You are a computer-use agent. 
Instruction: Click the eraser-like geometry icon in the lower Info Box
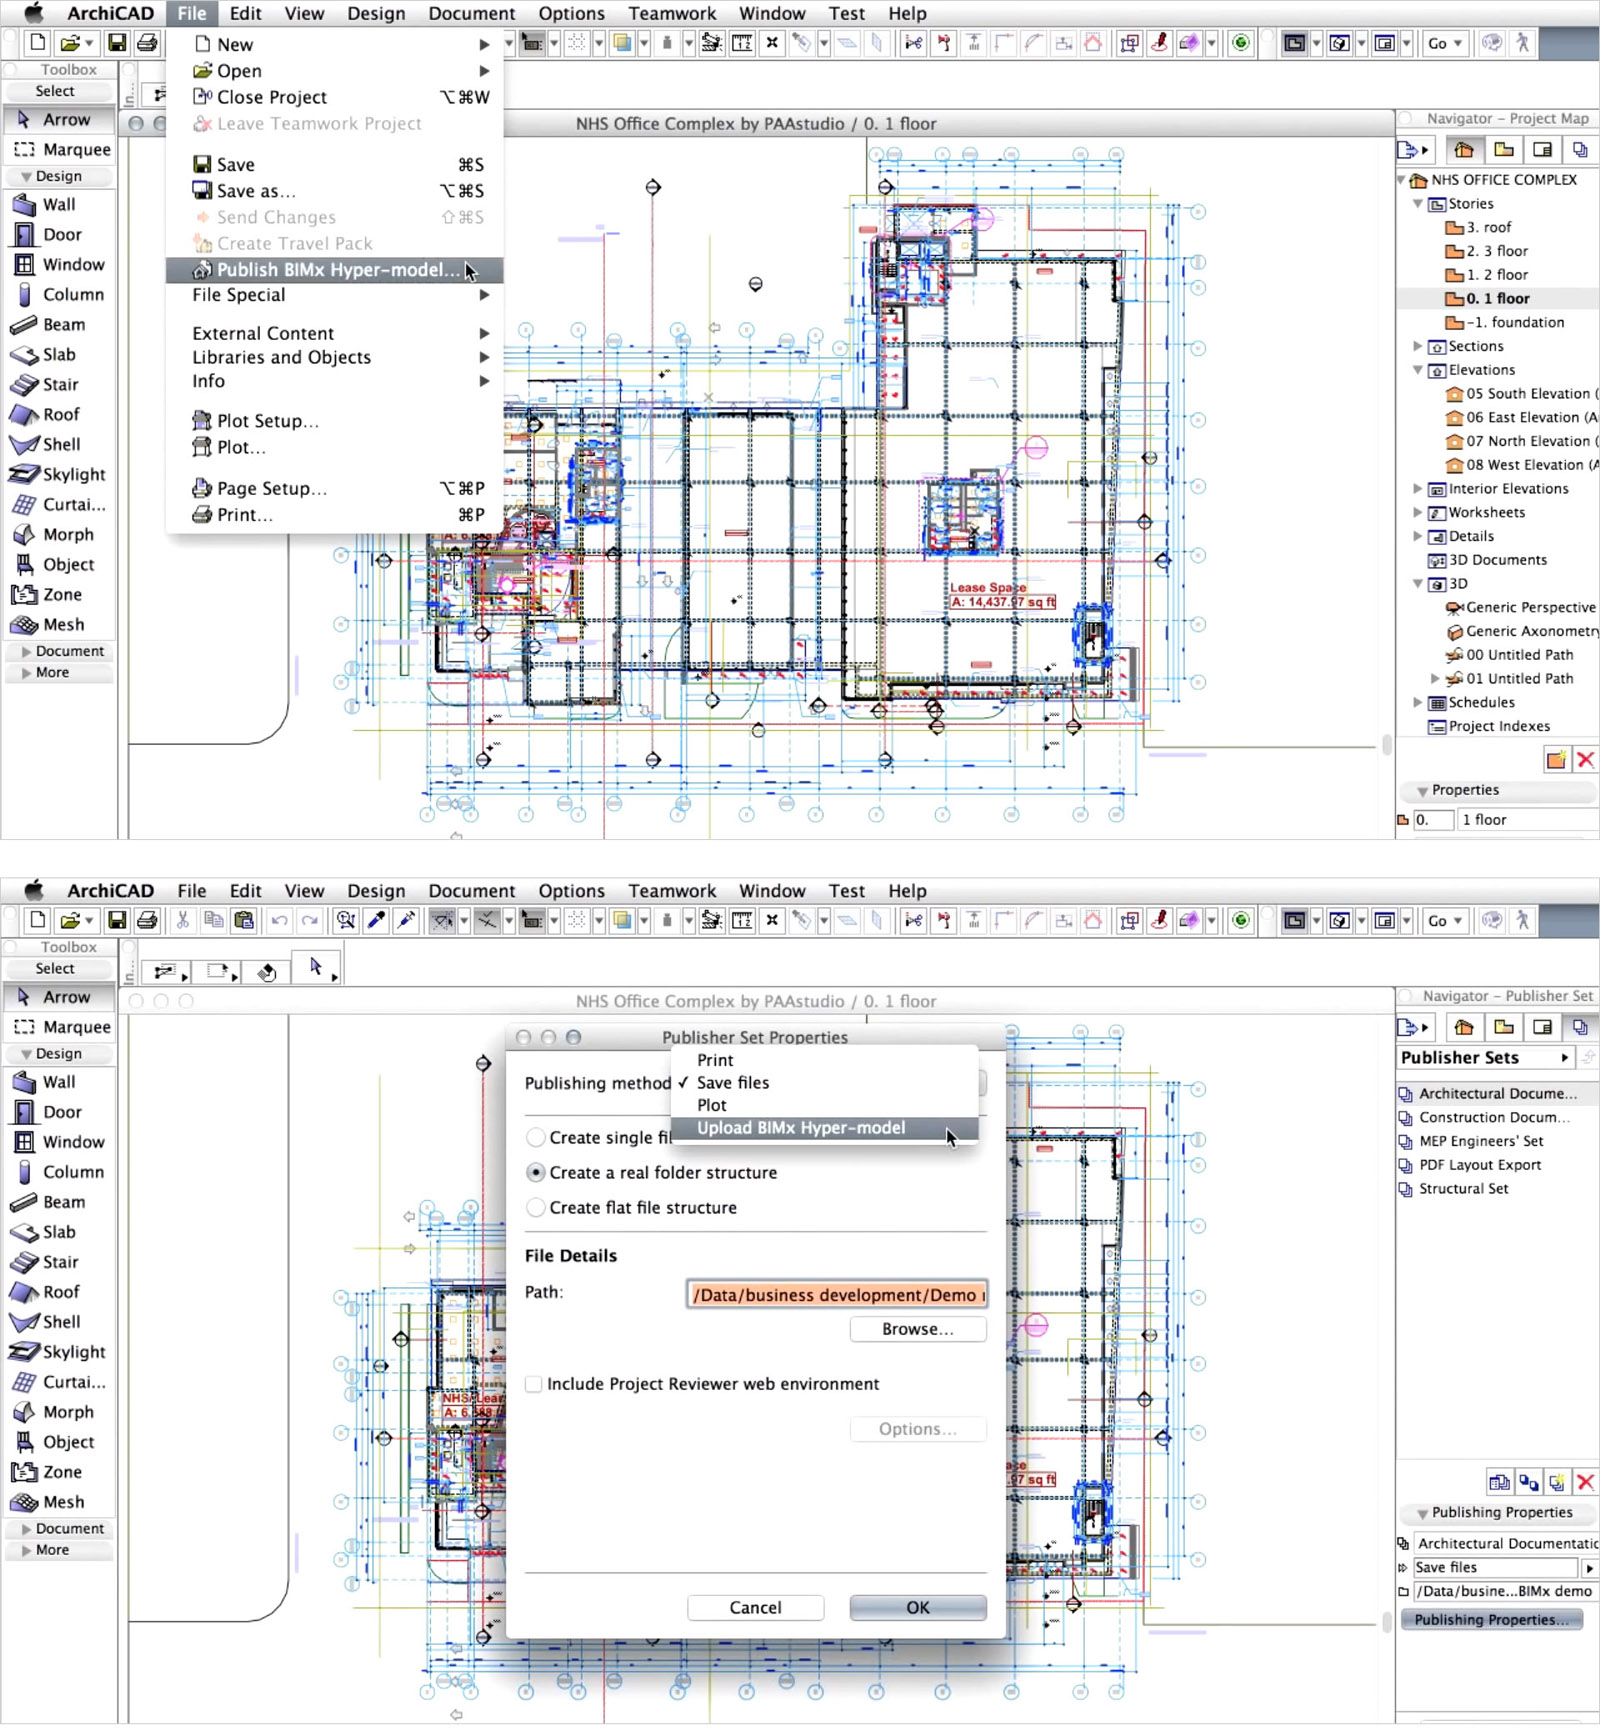(x=267, y=971)
